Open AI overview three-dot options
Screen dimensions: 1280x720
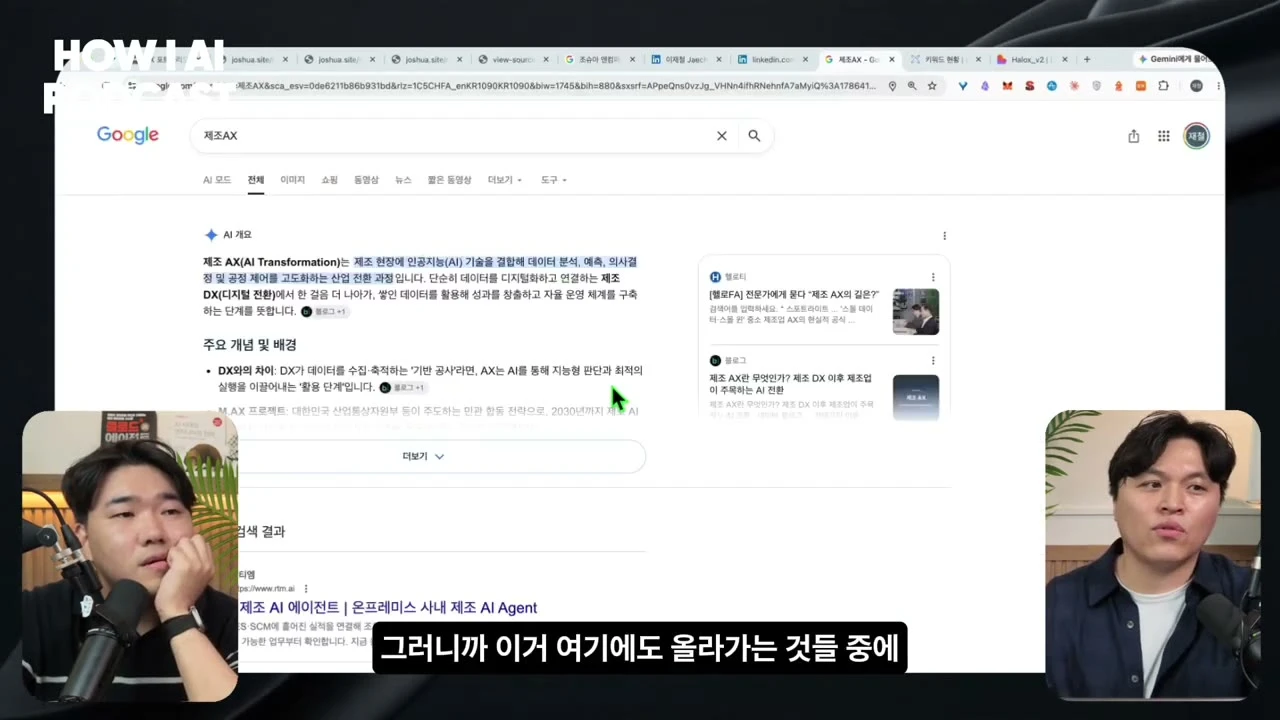point(944,236)
